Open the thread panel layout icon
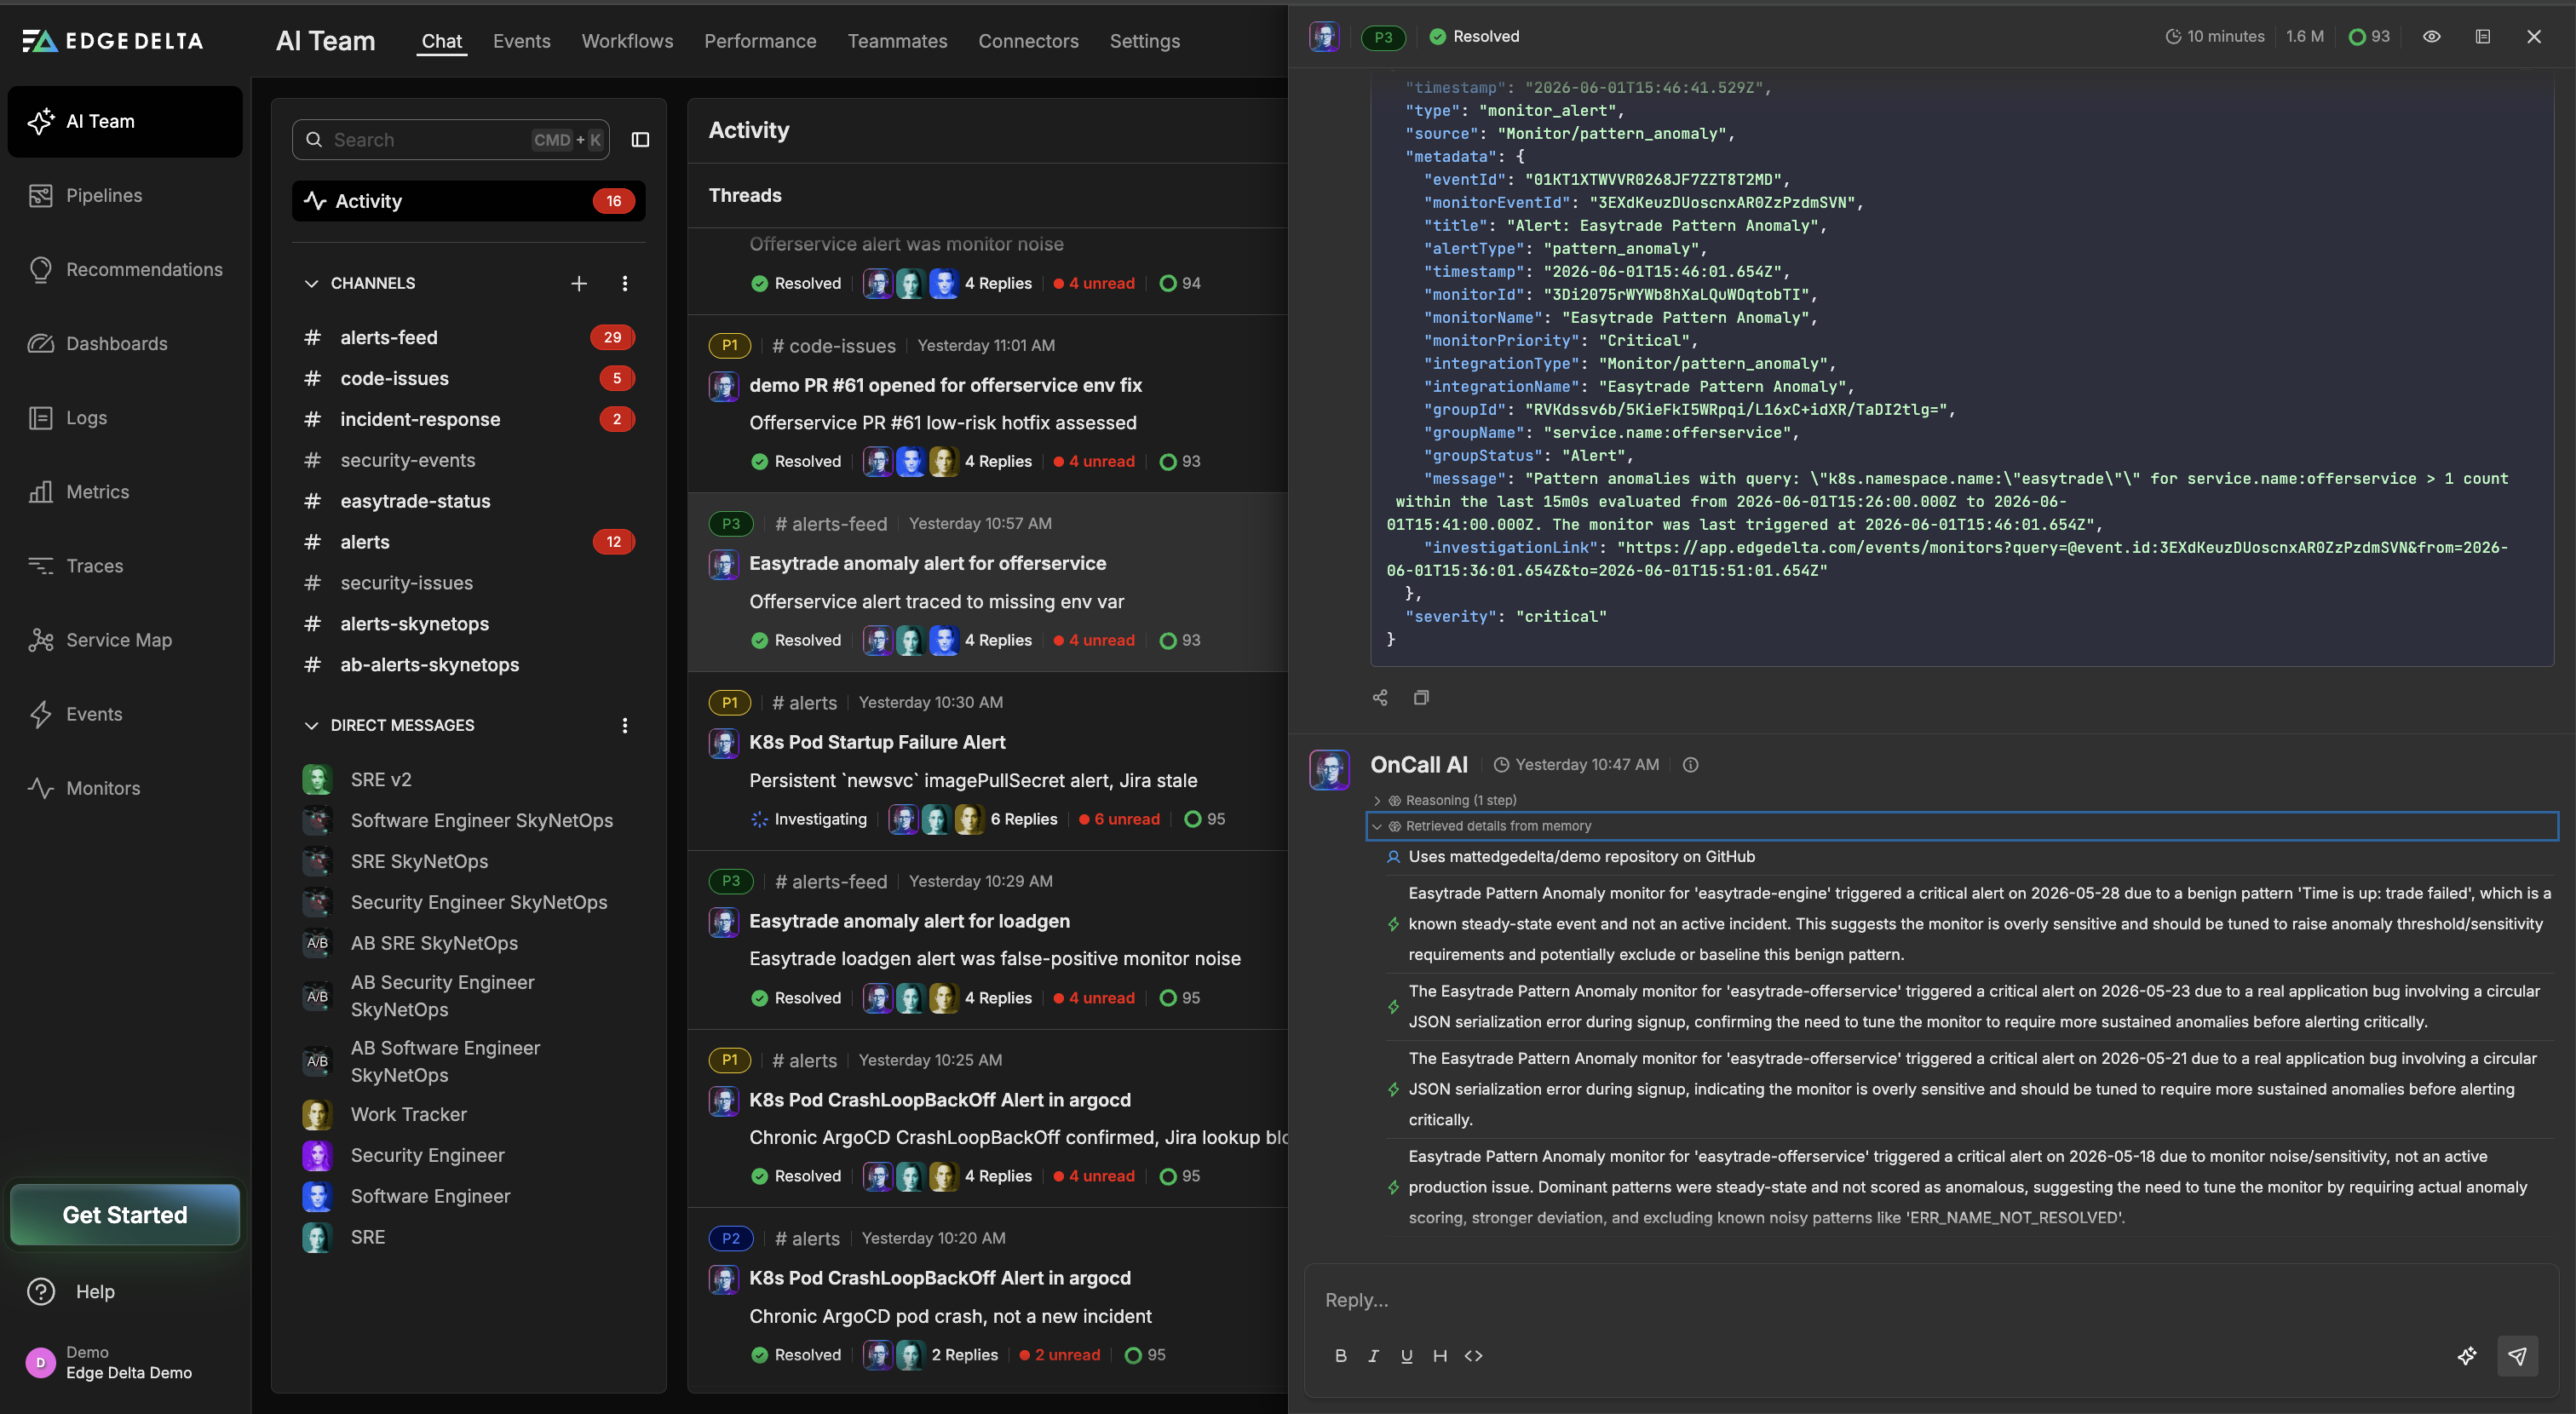This screenshot has width=2576, height=1414. click(2483, 36)
